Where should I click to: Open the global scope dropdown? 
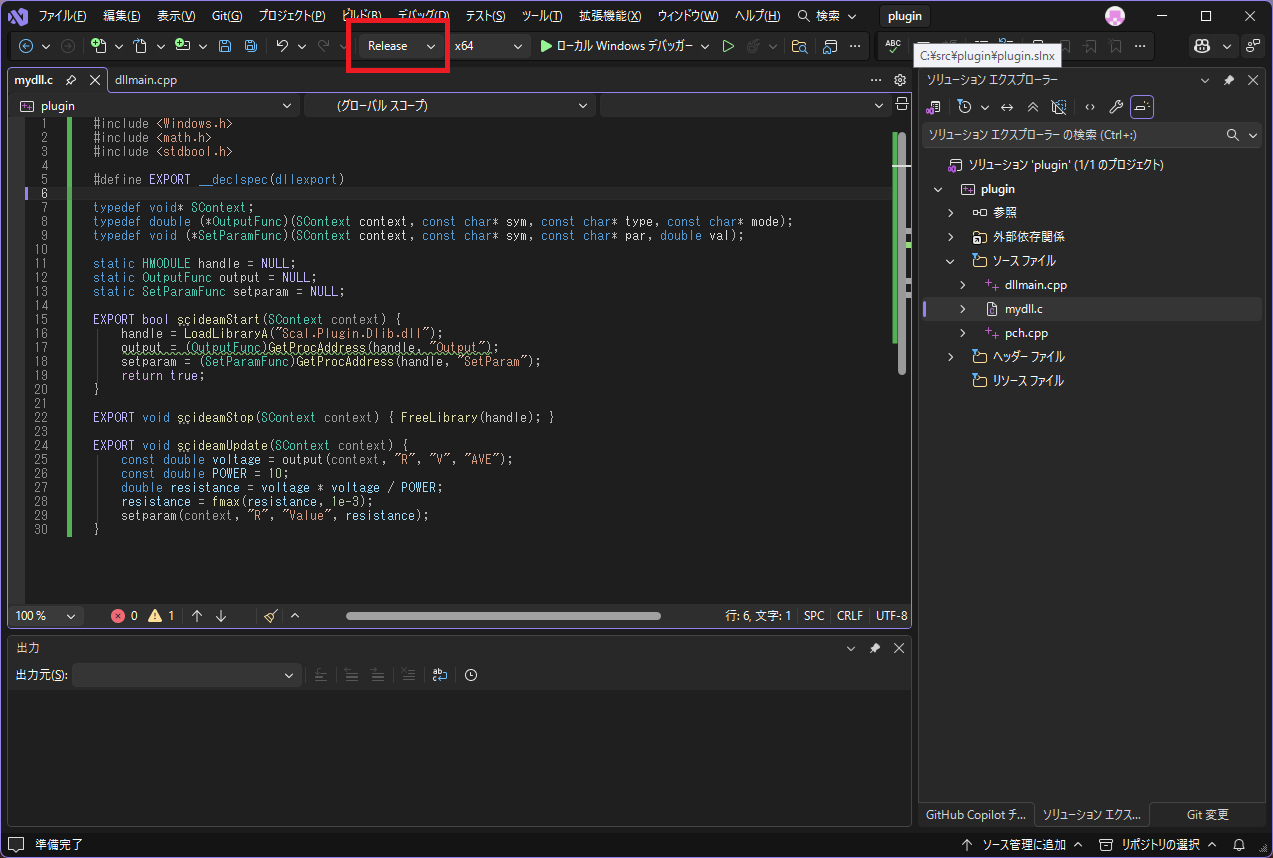449,105
